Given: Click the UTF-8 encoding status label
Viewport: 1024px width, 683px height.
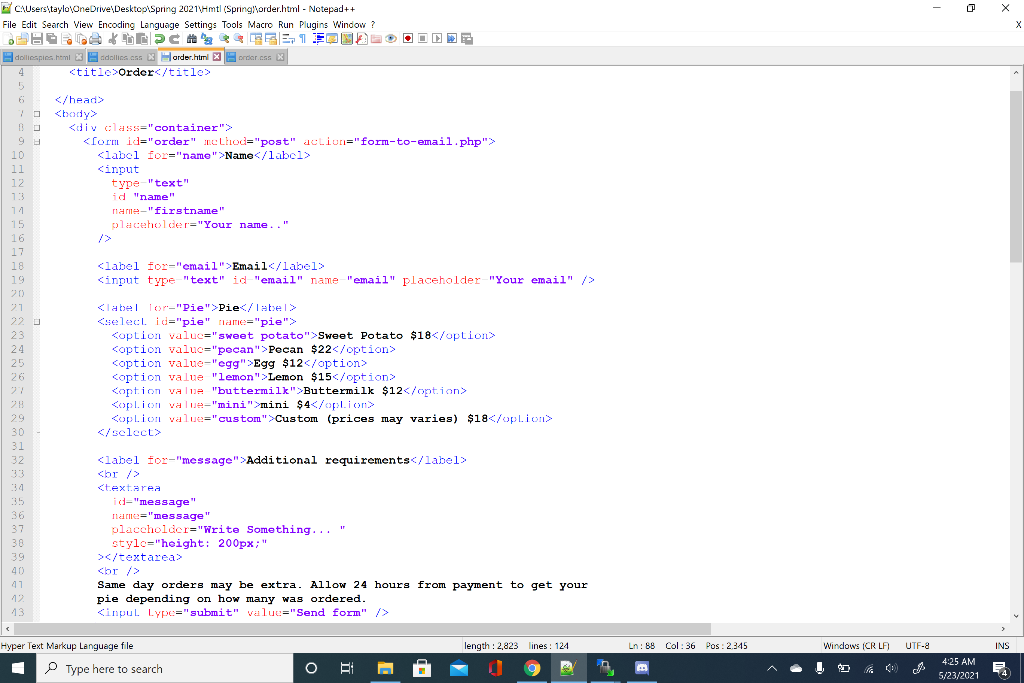Looking at the screenshot, I should 918,646.
